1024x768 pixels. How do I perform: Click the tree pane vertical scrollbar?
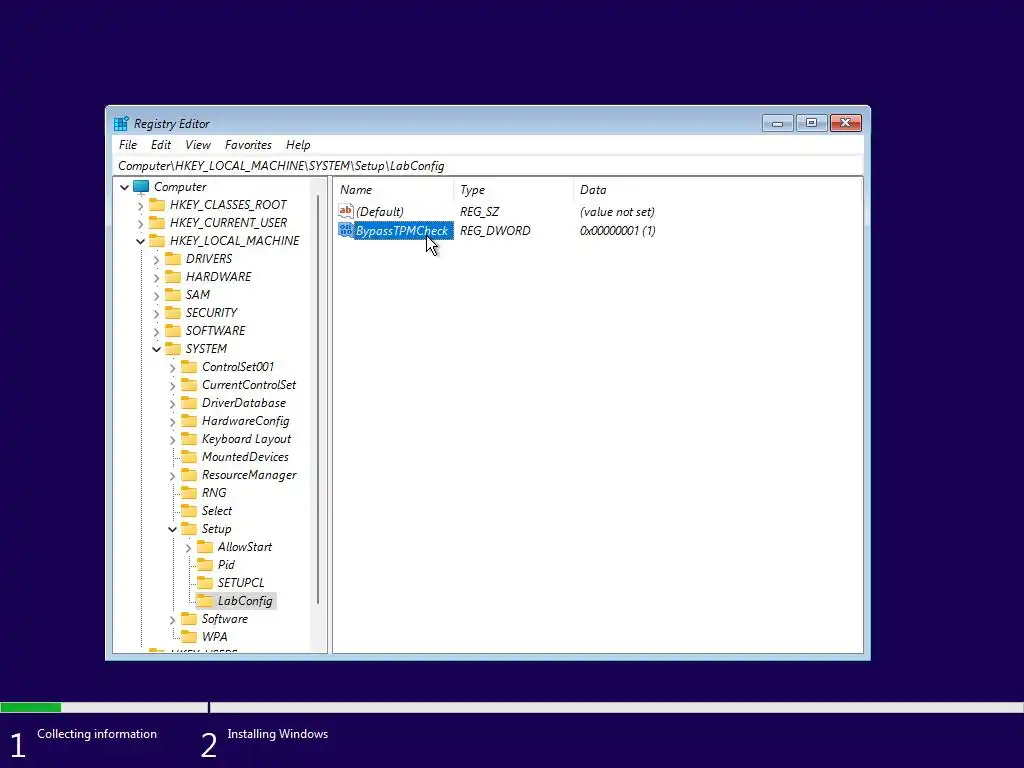coord(319,400)
